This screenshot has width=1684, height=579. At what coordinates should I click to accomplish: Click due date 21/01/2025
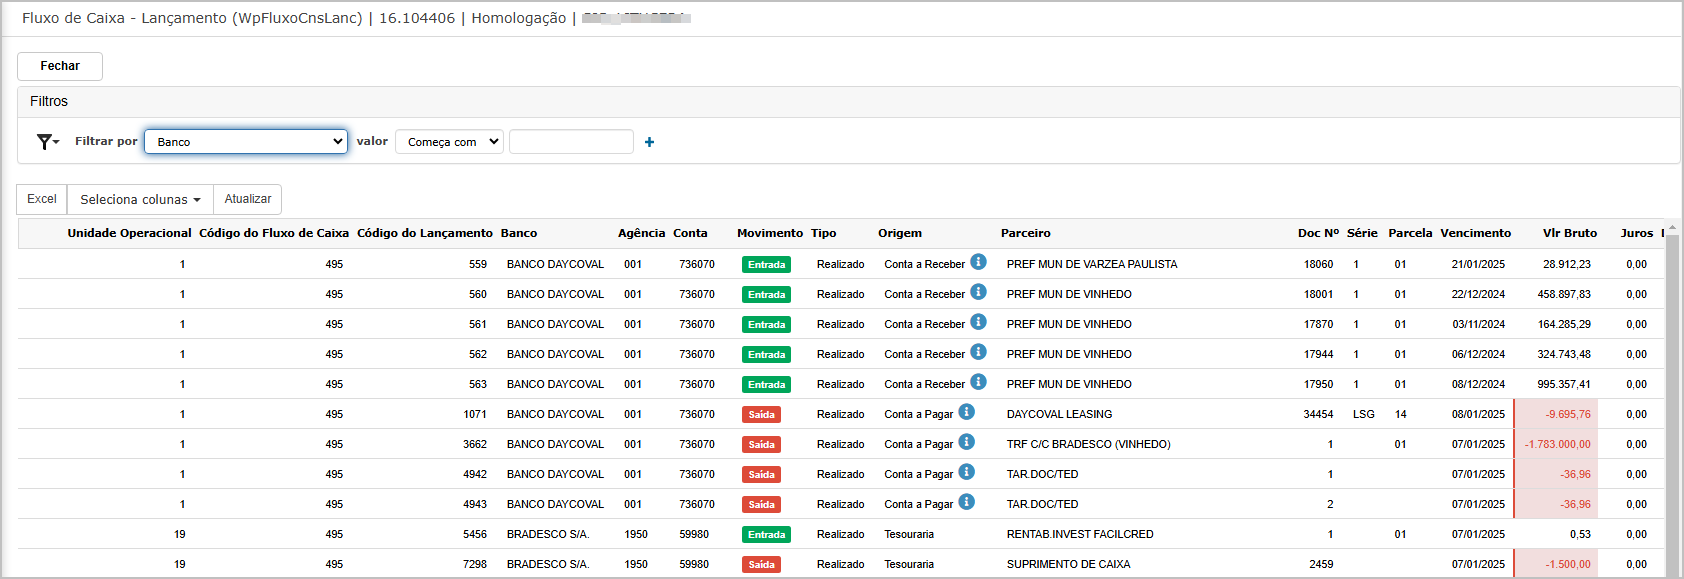[x=1478, y=264]
